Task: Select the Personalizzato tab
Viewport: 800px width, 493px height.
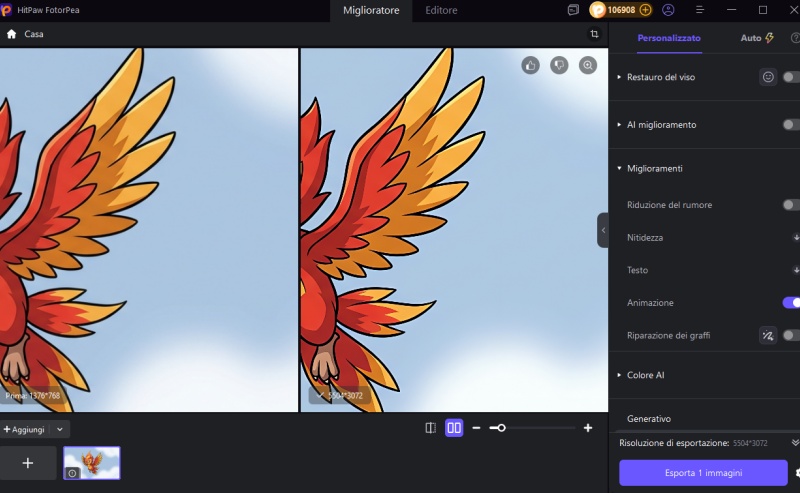Action: tap(669, 38)
